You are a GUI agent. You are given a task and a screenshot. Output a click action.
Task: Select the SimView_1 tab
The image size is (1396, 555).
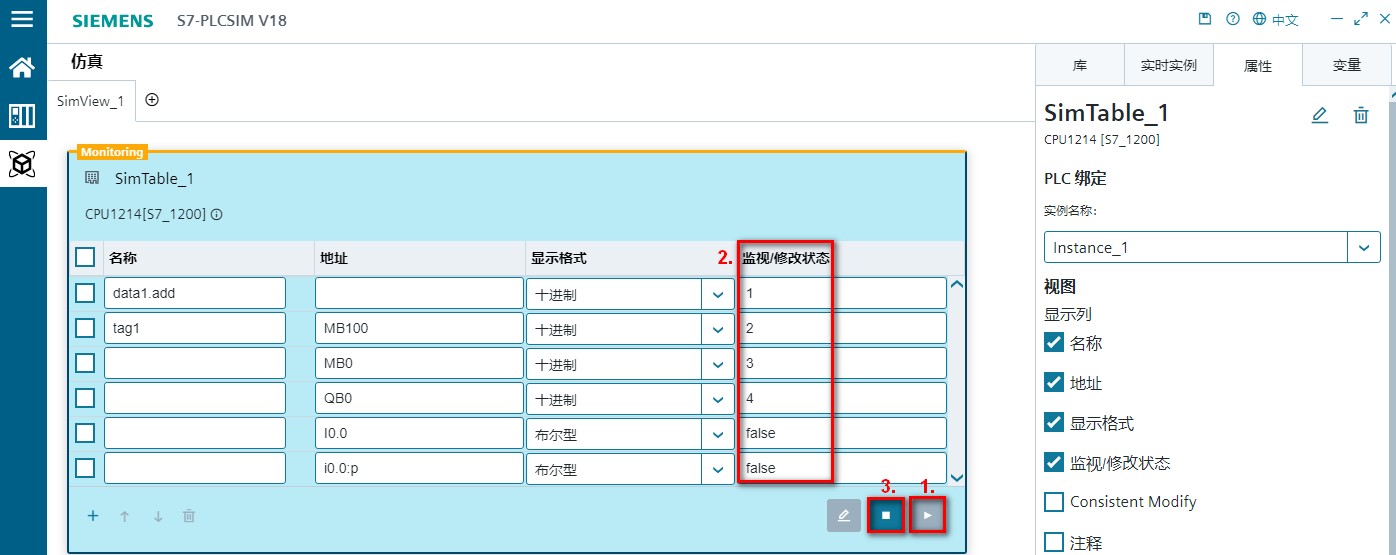pyautogui.click(x=90, y=101)
